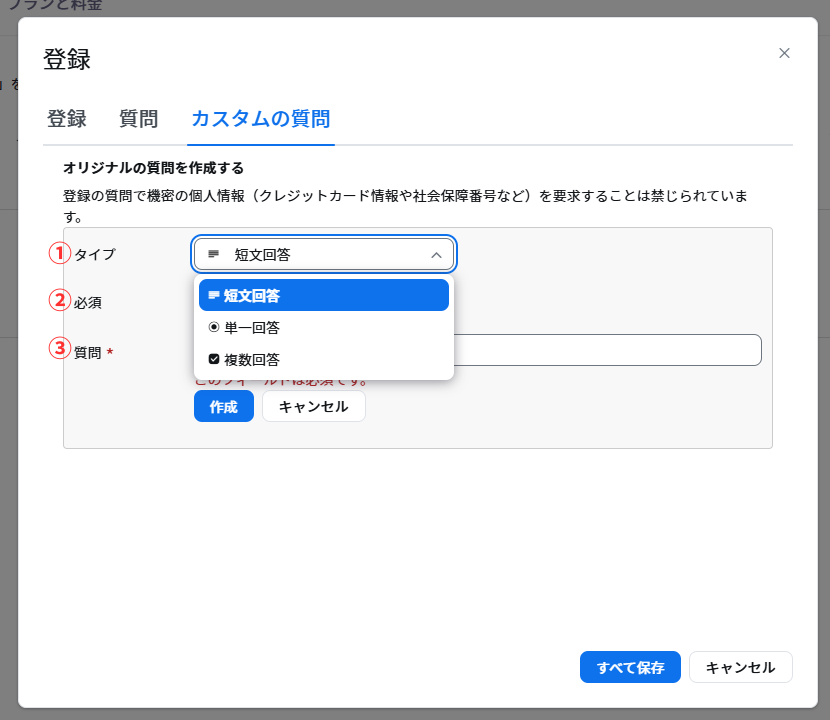Click the chevron arrow in the タイプ dropdown

(436, 255)
